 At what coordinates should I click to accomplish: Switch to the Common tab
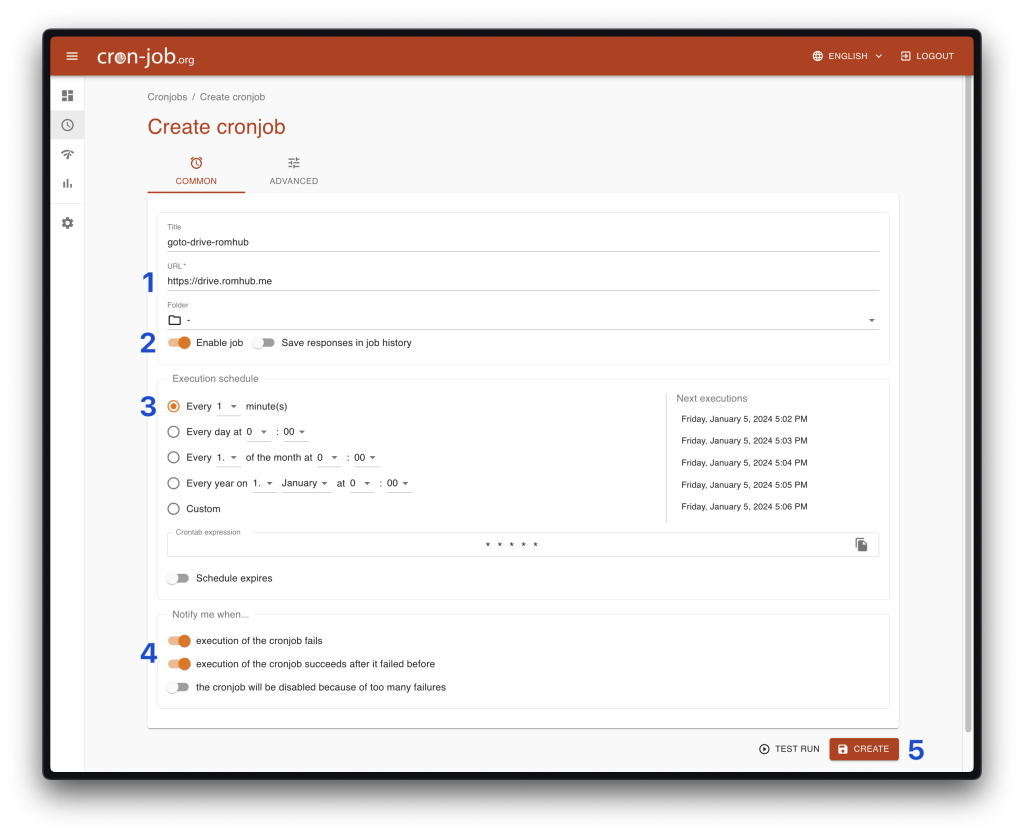coord(196,171)
